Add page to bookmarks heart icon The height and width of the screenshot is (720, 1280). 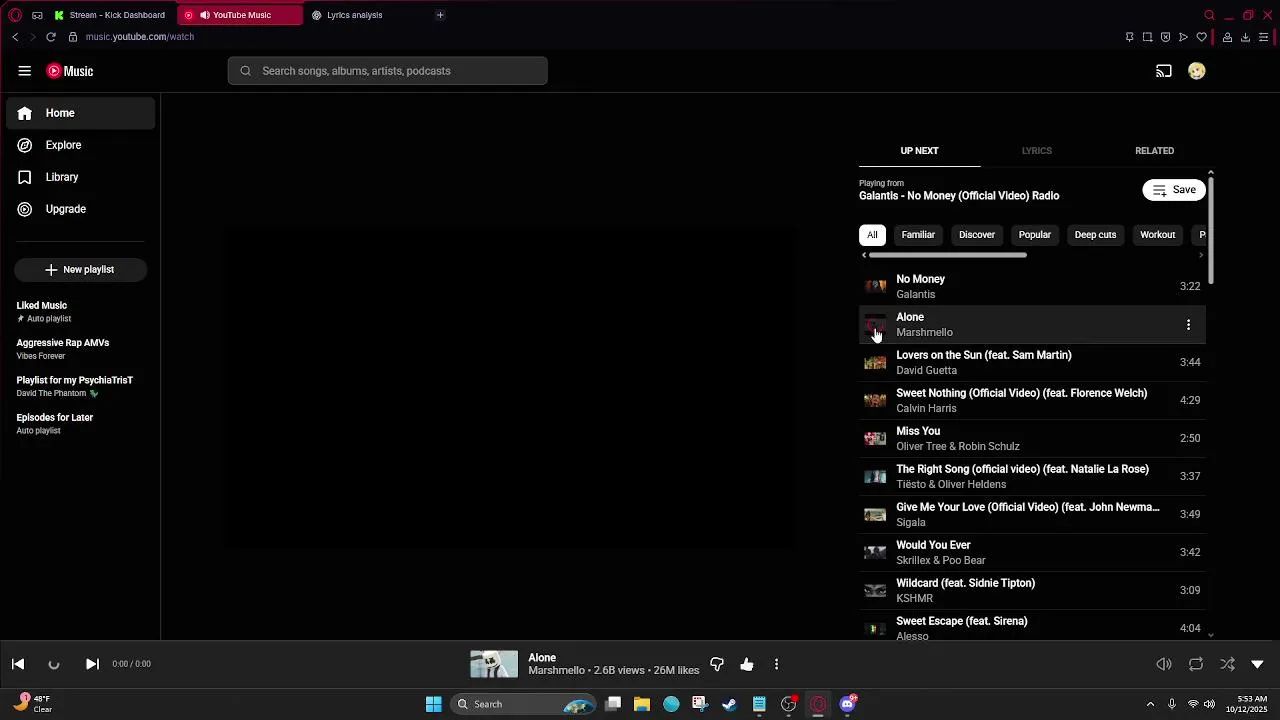[x=1201, y=37]
